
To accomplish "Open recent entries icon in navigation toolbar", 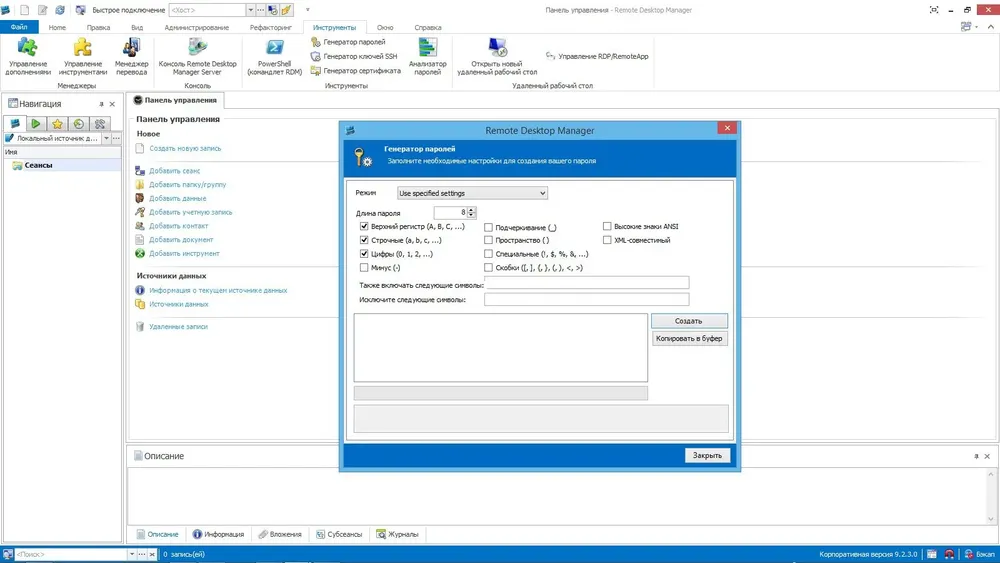I will pos(78,124).
